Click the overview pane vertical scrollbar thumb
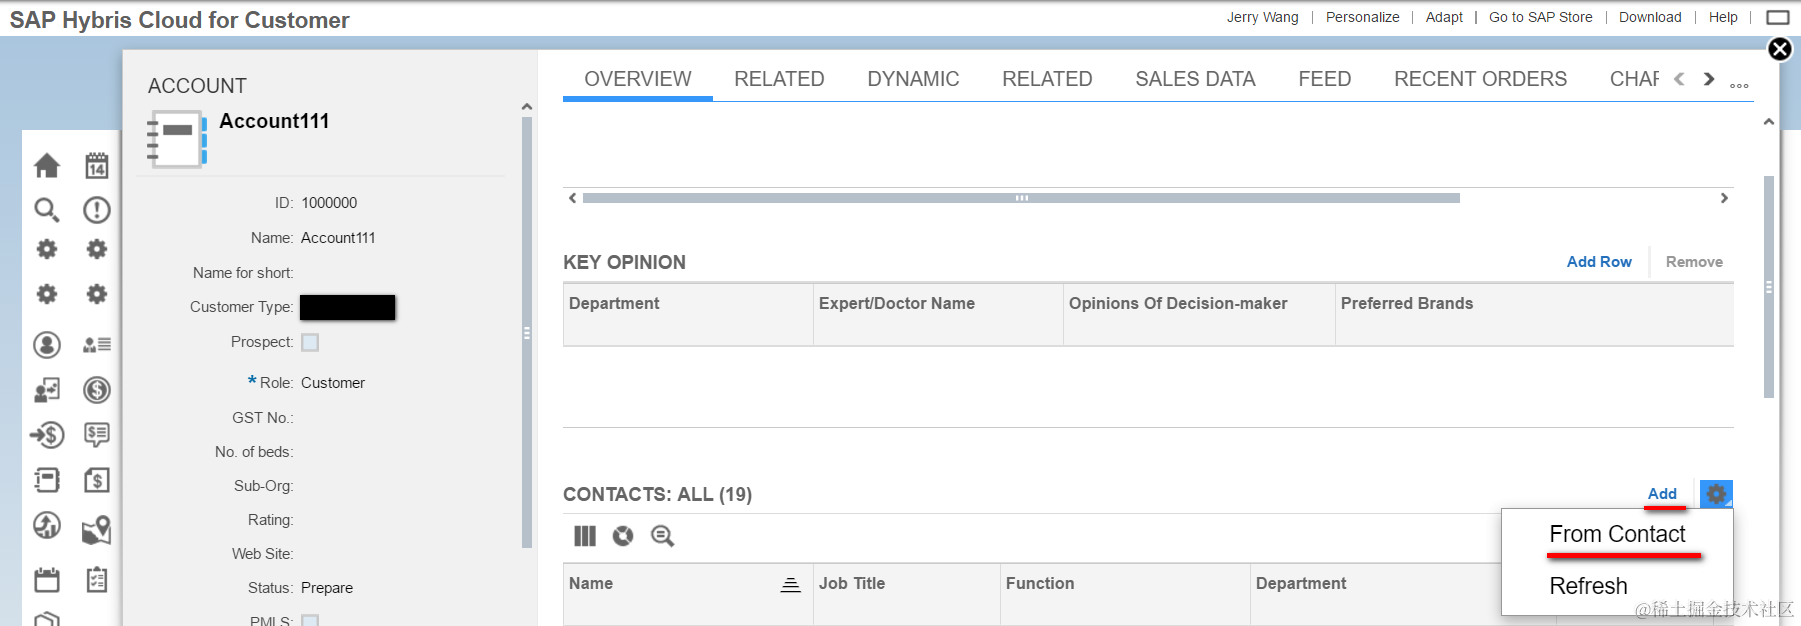The image size is (1801, 626). tap(1769, 287)
